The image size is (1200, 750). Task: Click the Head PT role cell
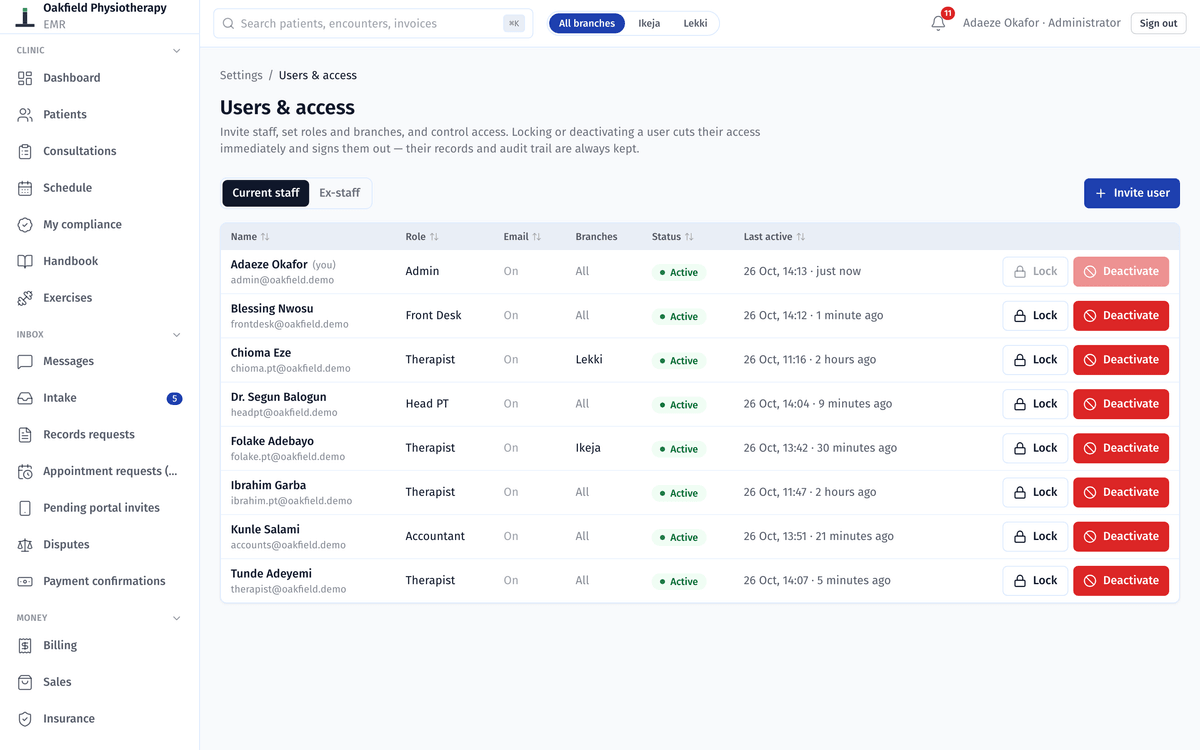[427, 404]
